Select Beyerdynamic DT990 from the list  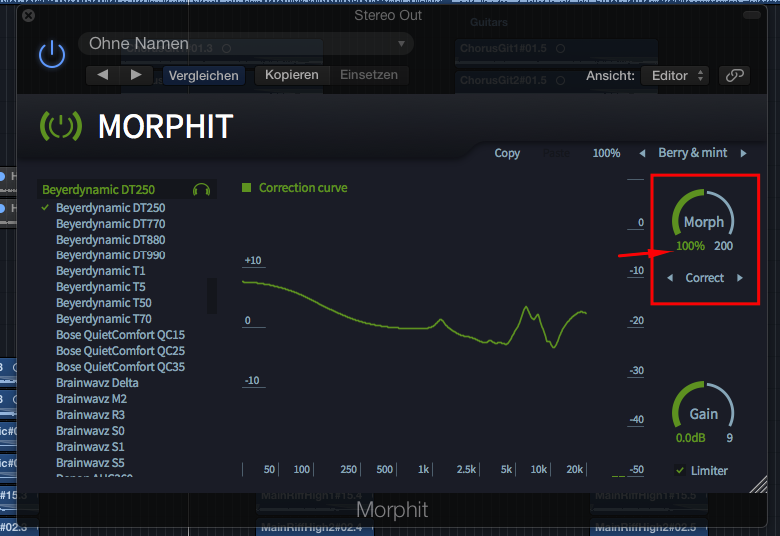(x=110, y=255)
